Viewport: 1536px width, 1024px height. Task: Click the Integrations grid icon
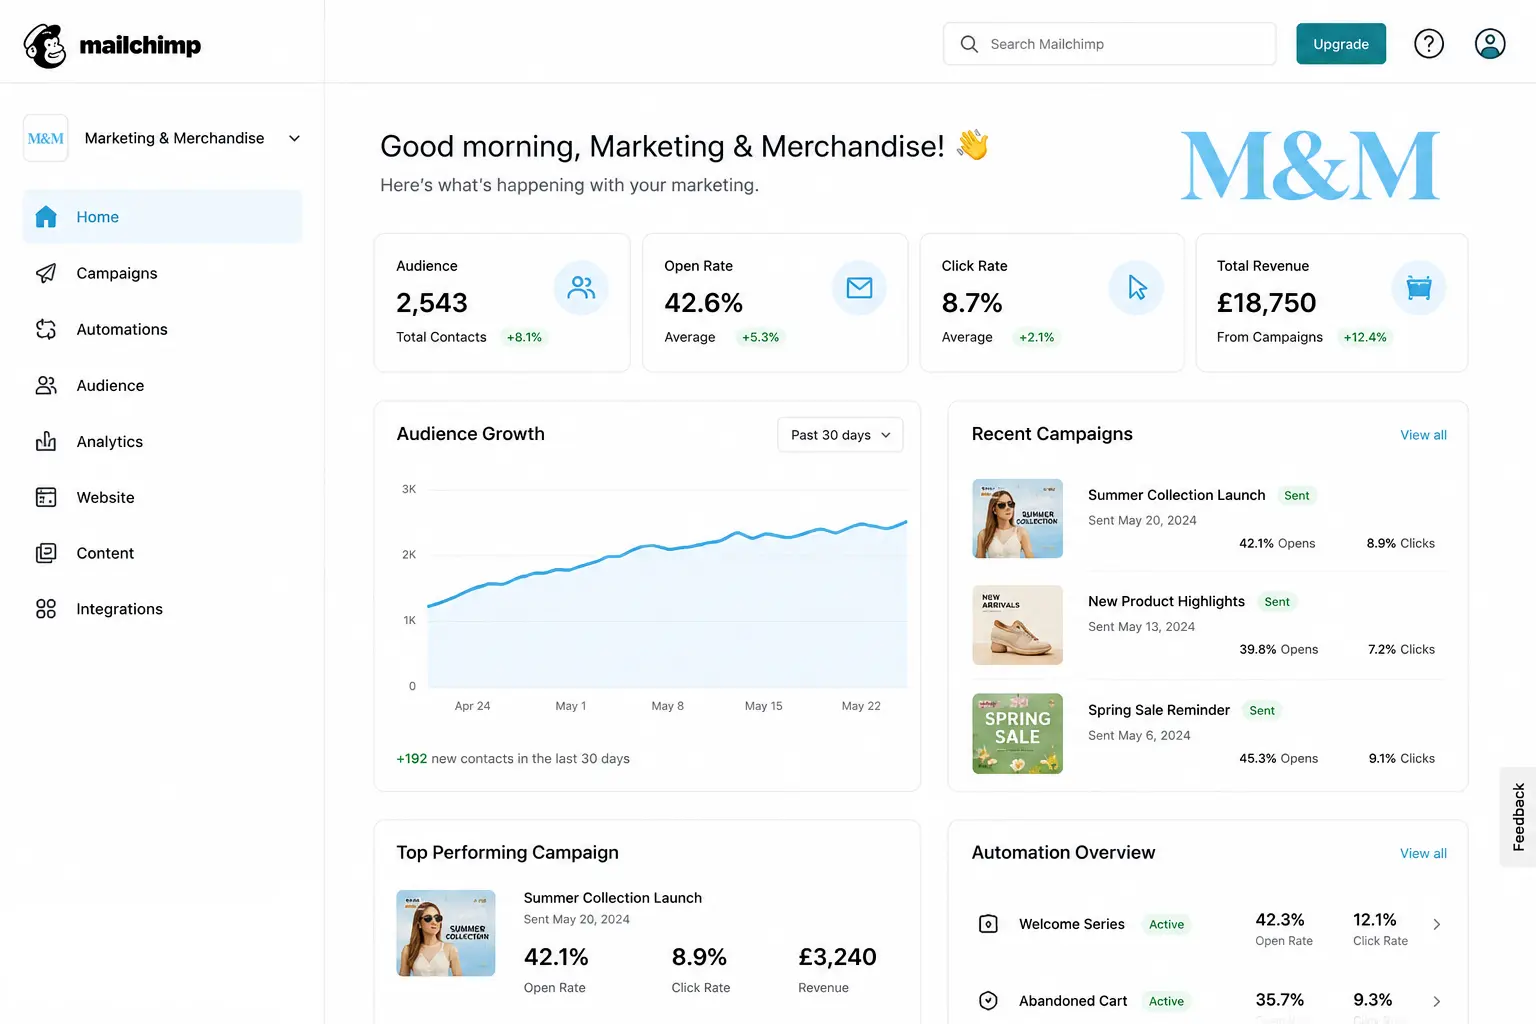pyautogui.click(x=46, y=609)
